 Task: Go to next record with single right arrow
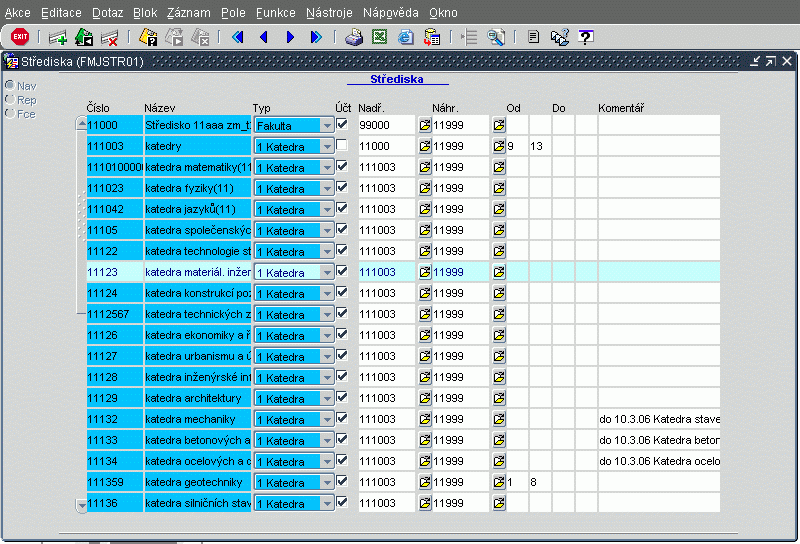(290, 37)
